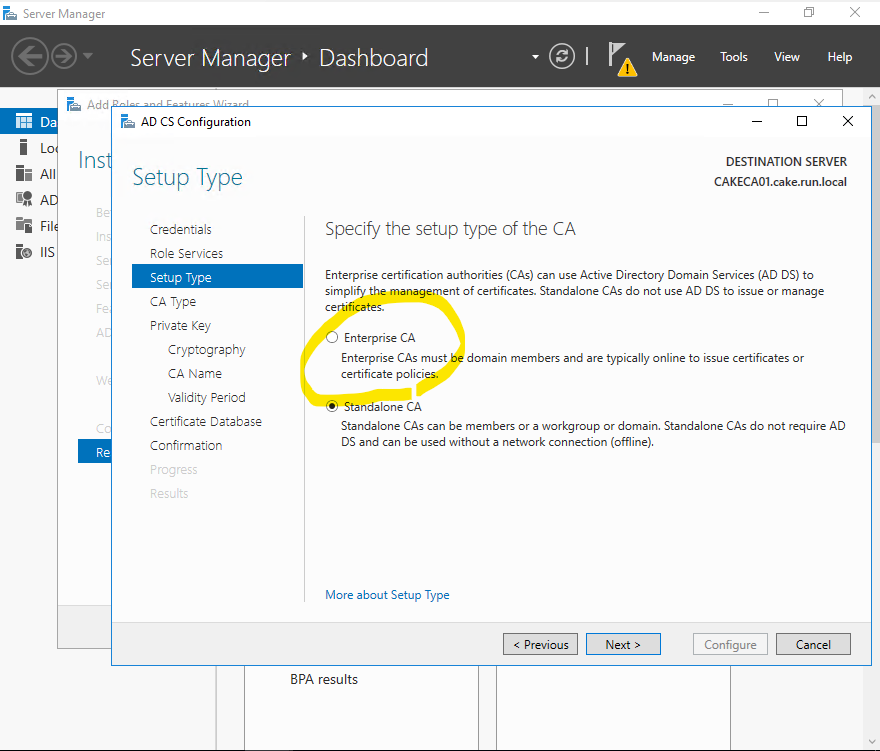Open the Manage menu
Viewport: 880px width, 751px height.
click(673, 57)
